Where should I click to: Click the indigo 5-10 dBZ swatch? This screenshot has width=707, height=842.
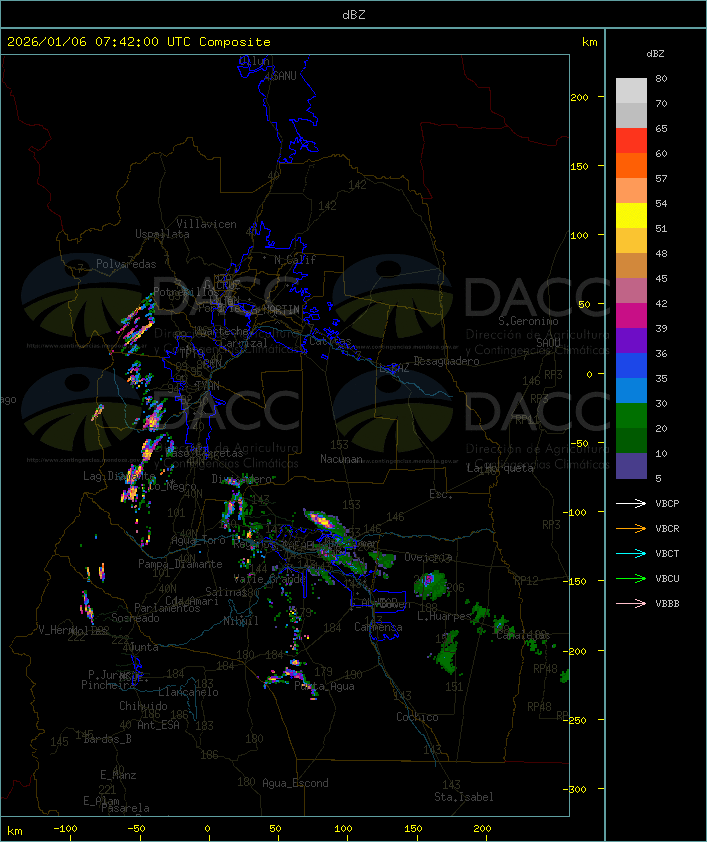[x=631, y=466]
